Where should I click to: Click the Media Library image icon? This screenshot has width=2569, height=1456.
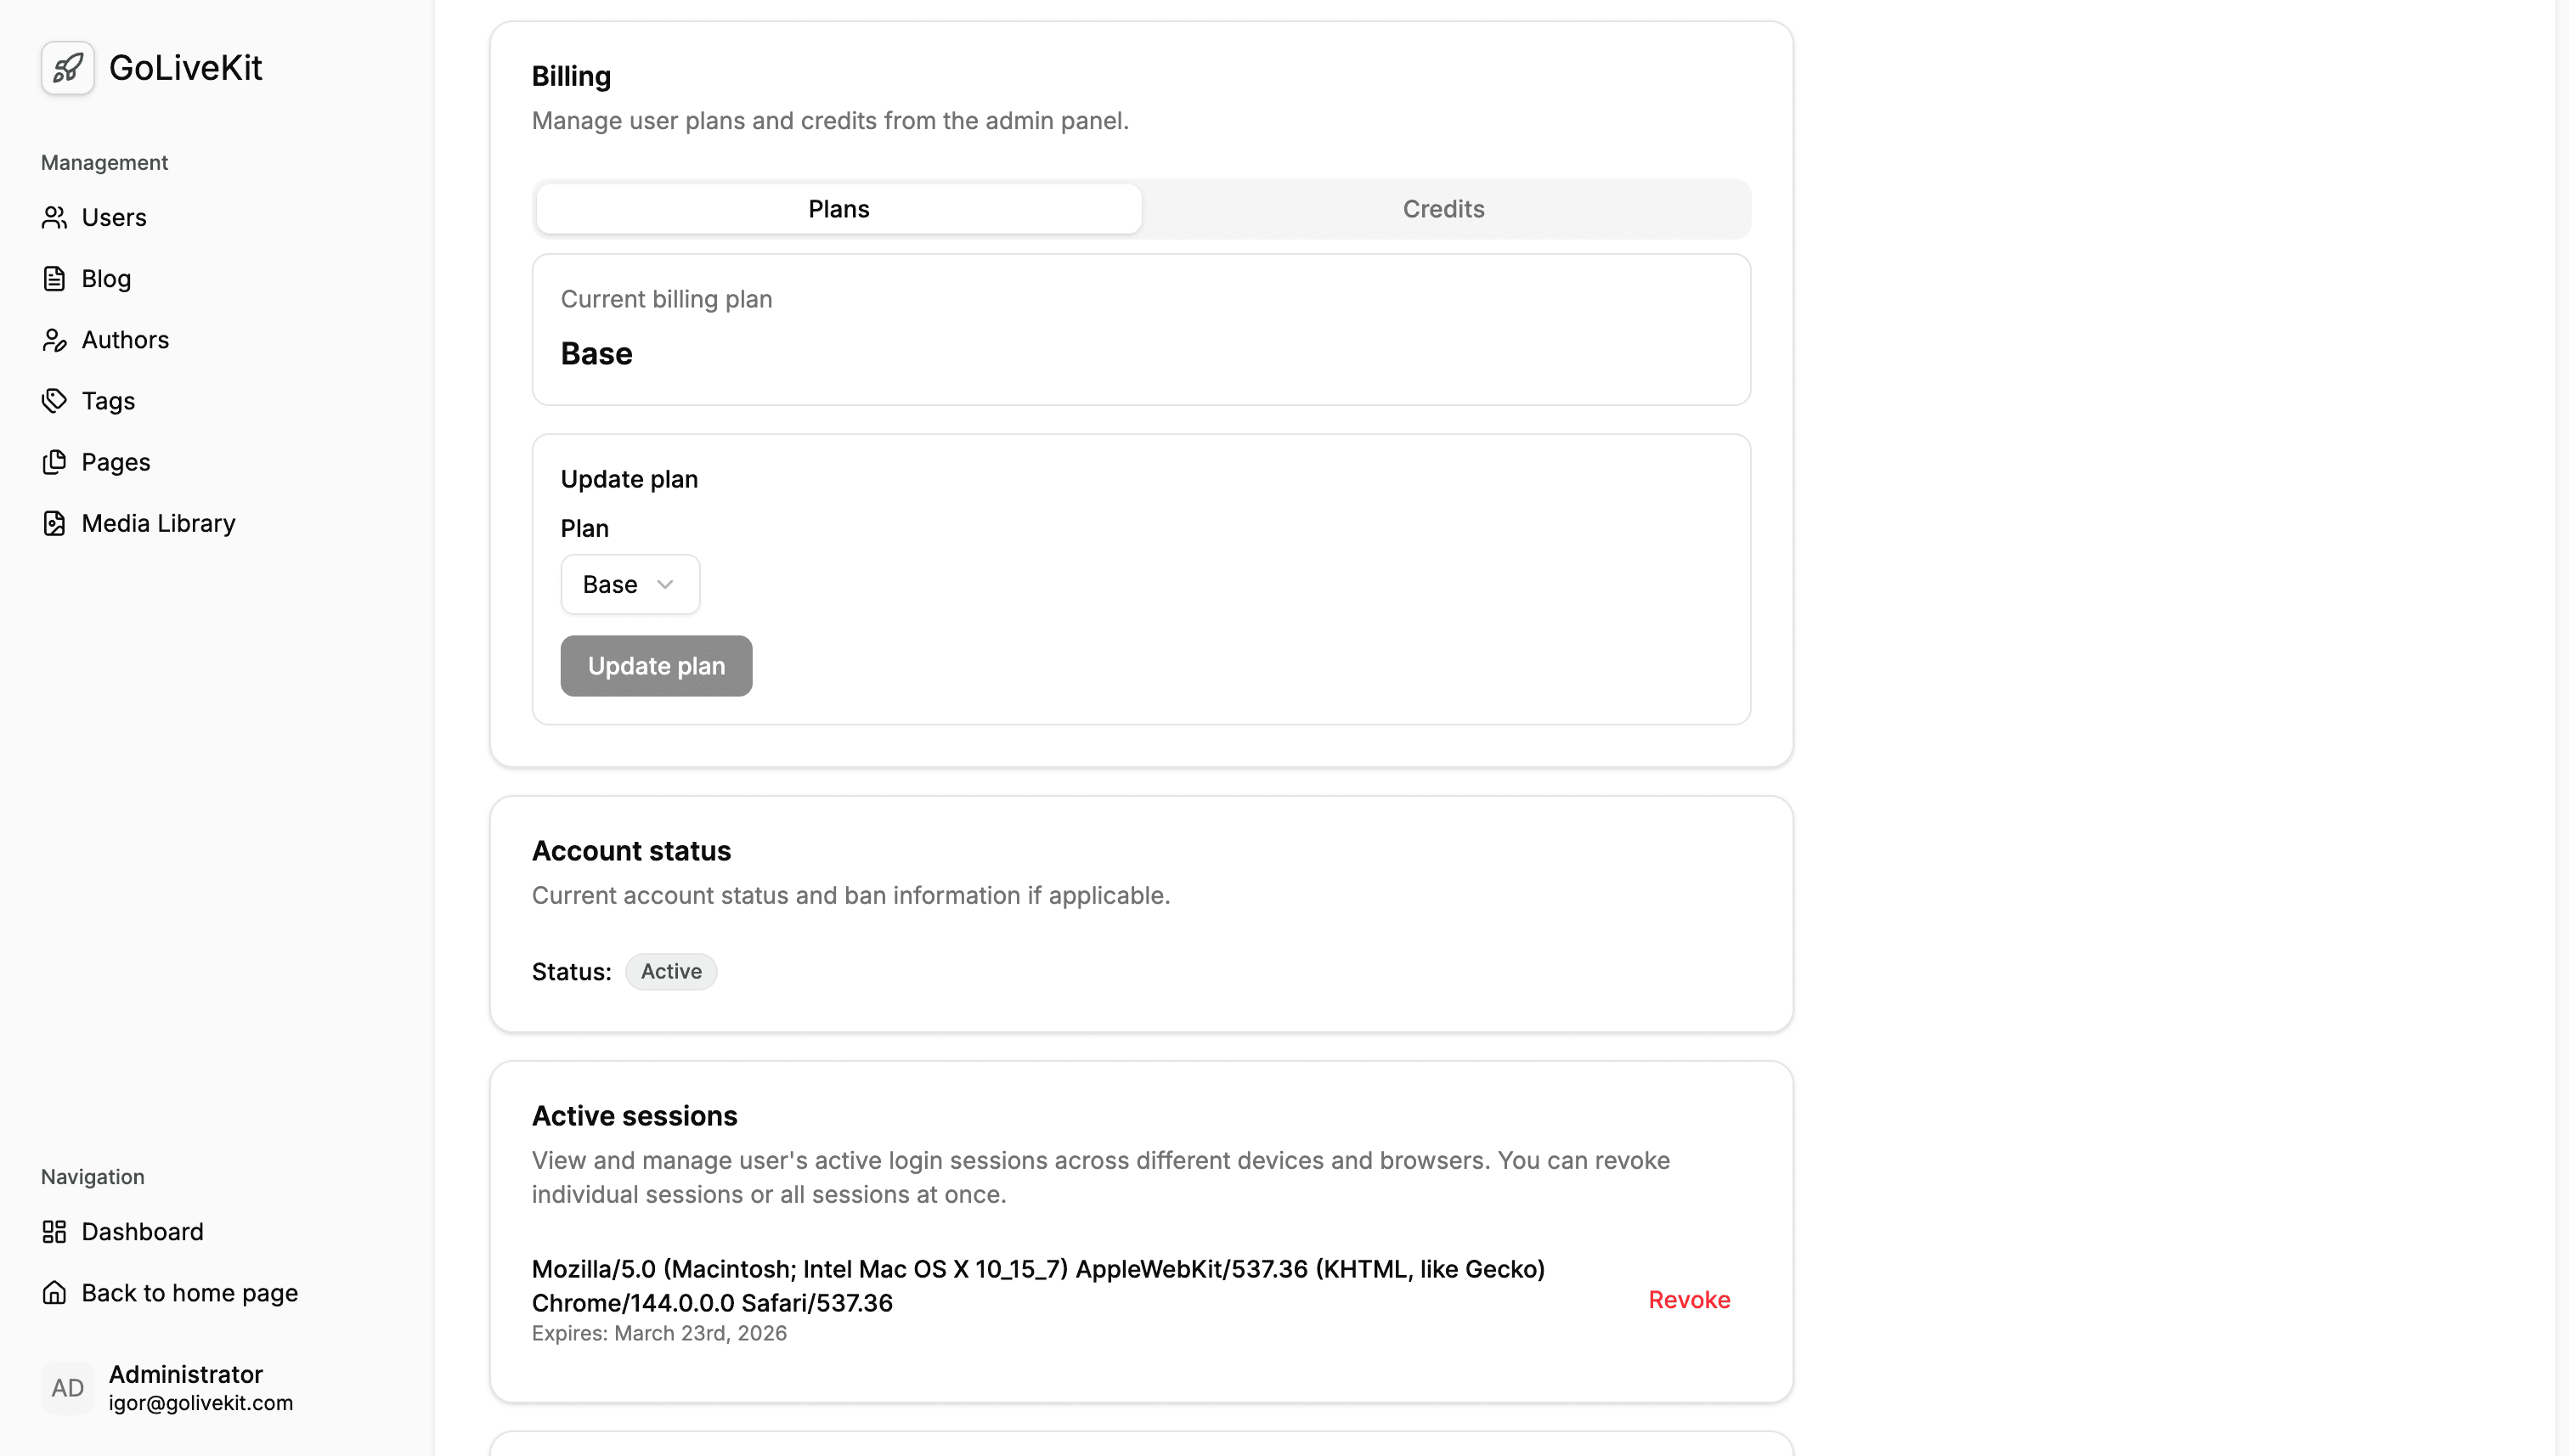pyautogui.click(x=54, y=523)
